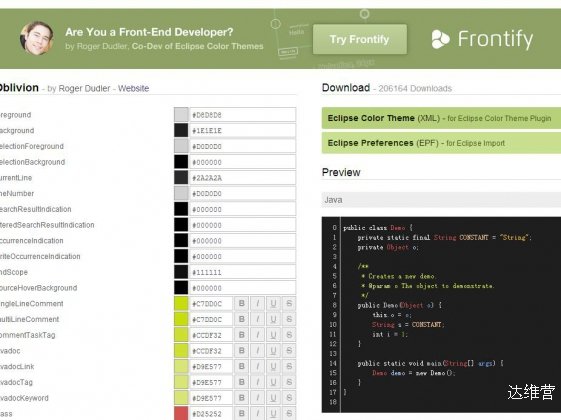Click the filteredSearchResultIndication label

47,225
